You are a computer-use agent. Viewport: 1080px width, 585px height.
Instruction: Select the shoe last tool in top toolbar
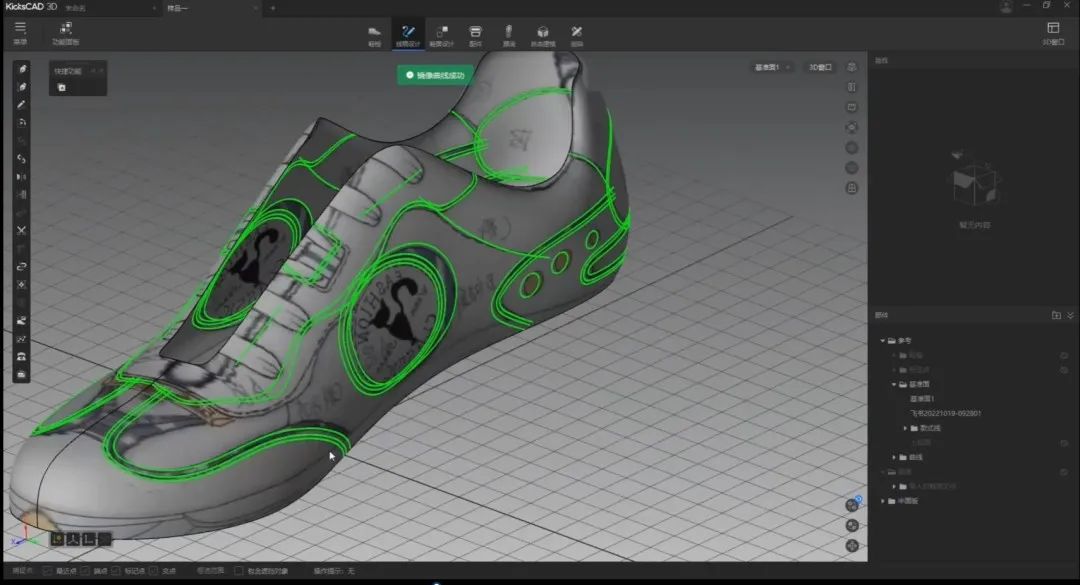[x=375, y=32]
